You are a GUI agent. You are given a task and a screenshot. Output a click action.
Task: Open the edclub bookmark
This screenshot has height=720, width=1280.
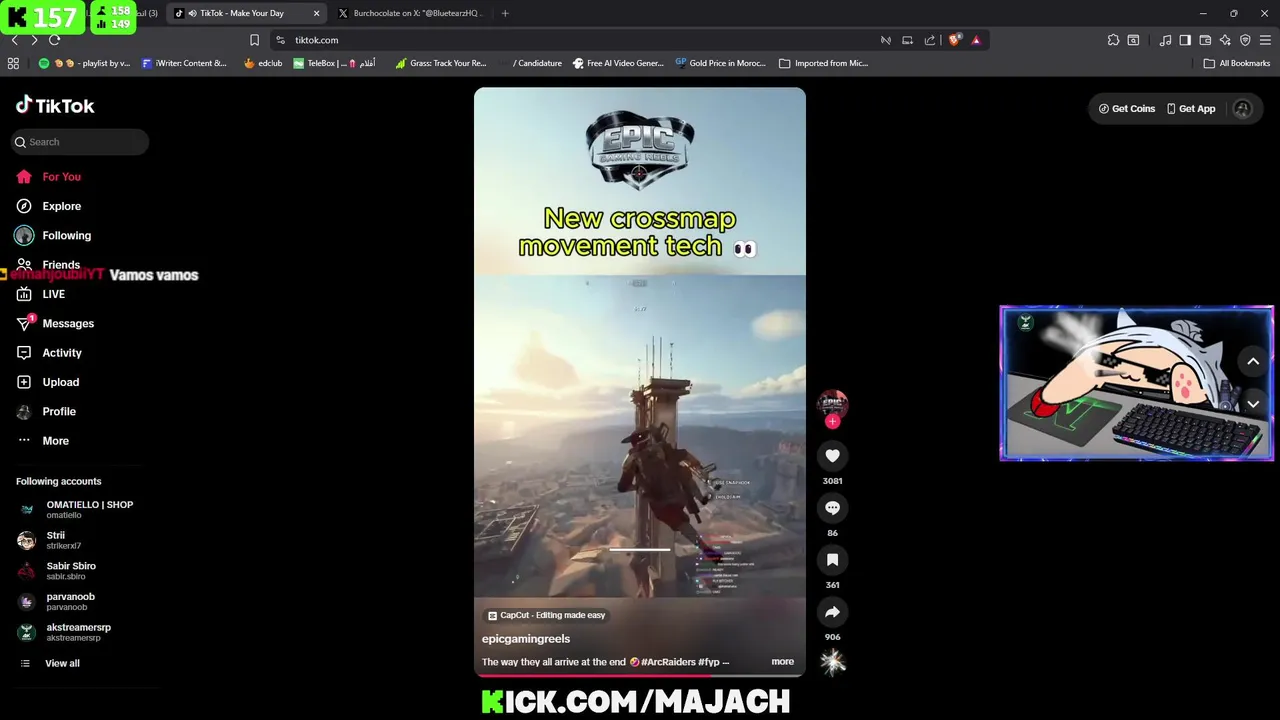point(263,63)
